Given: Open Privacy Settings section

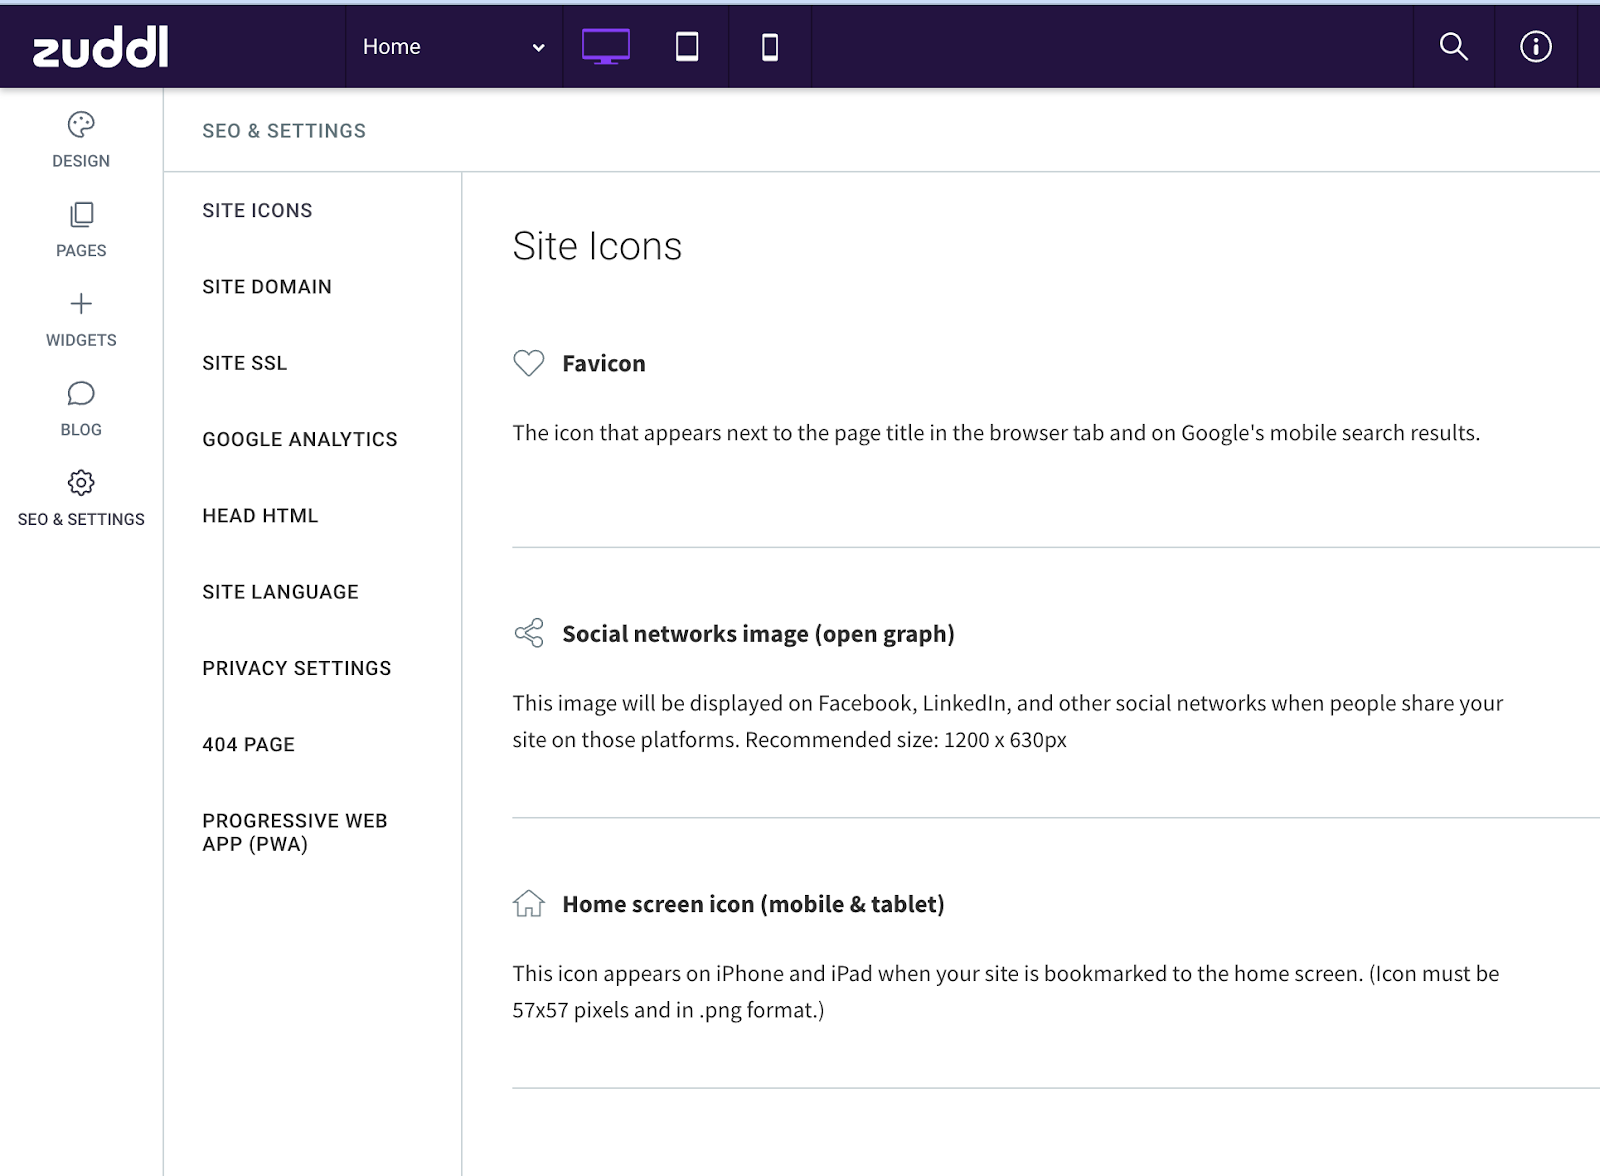Looking at the screenshot, I should [x=297, y=668].
